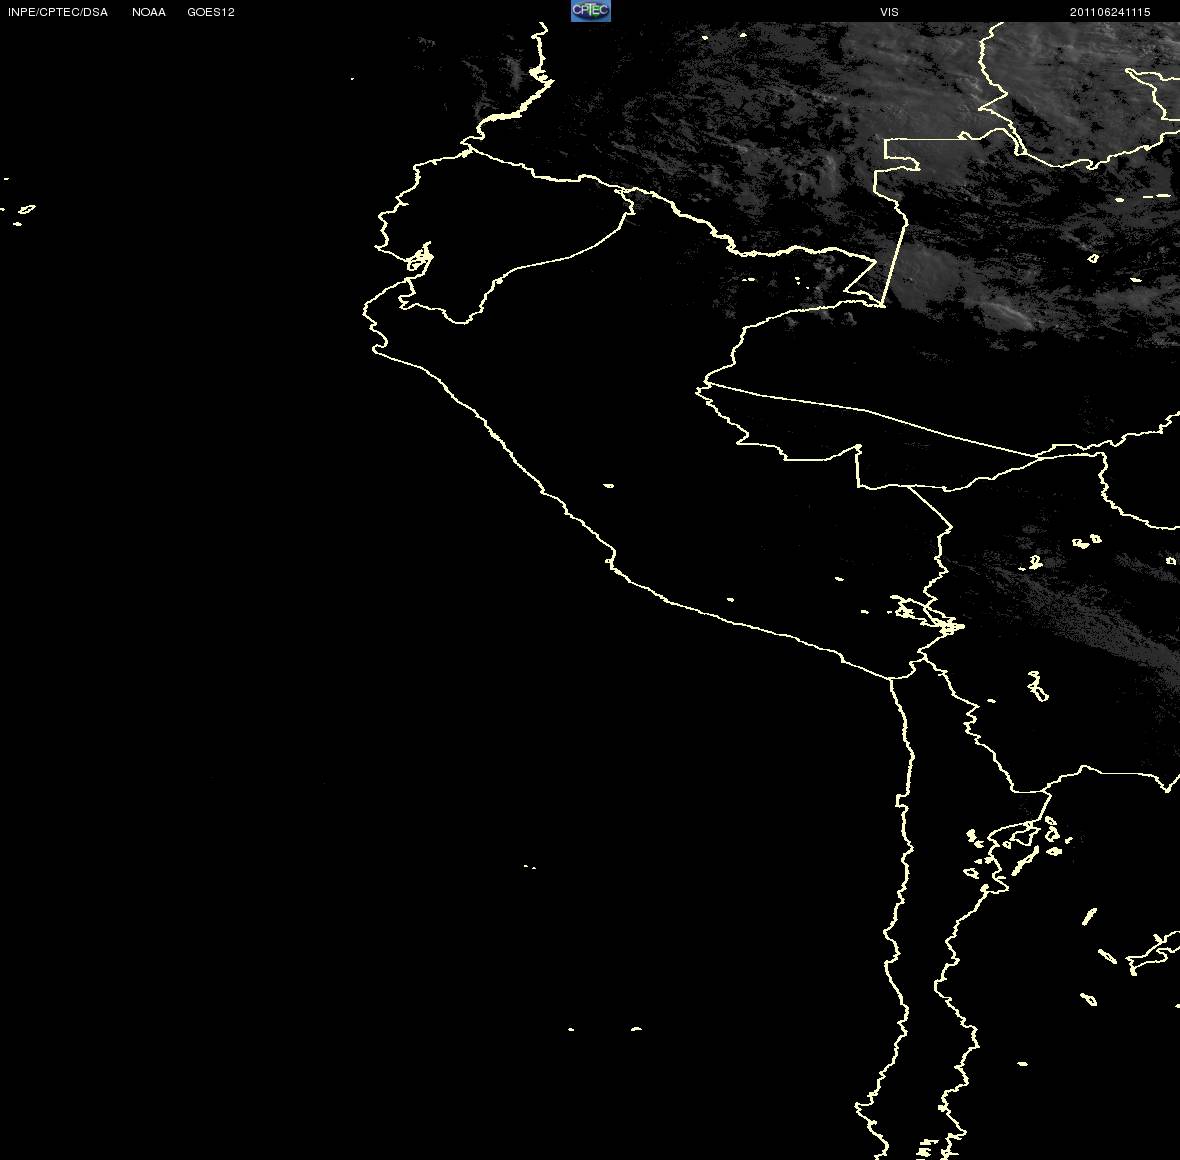
Task: Click the tiny outline at top center-right
Action: tap(743, 34)
